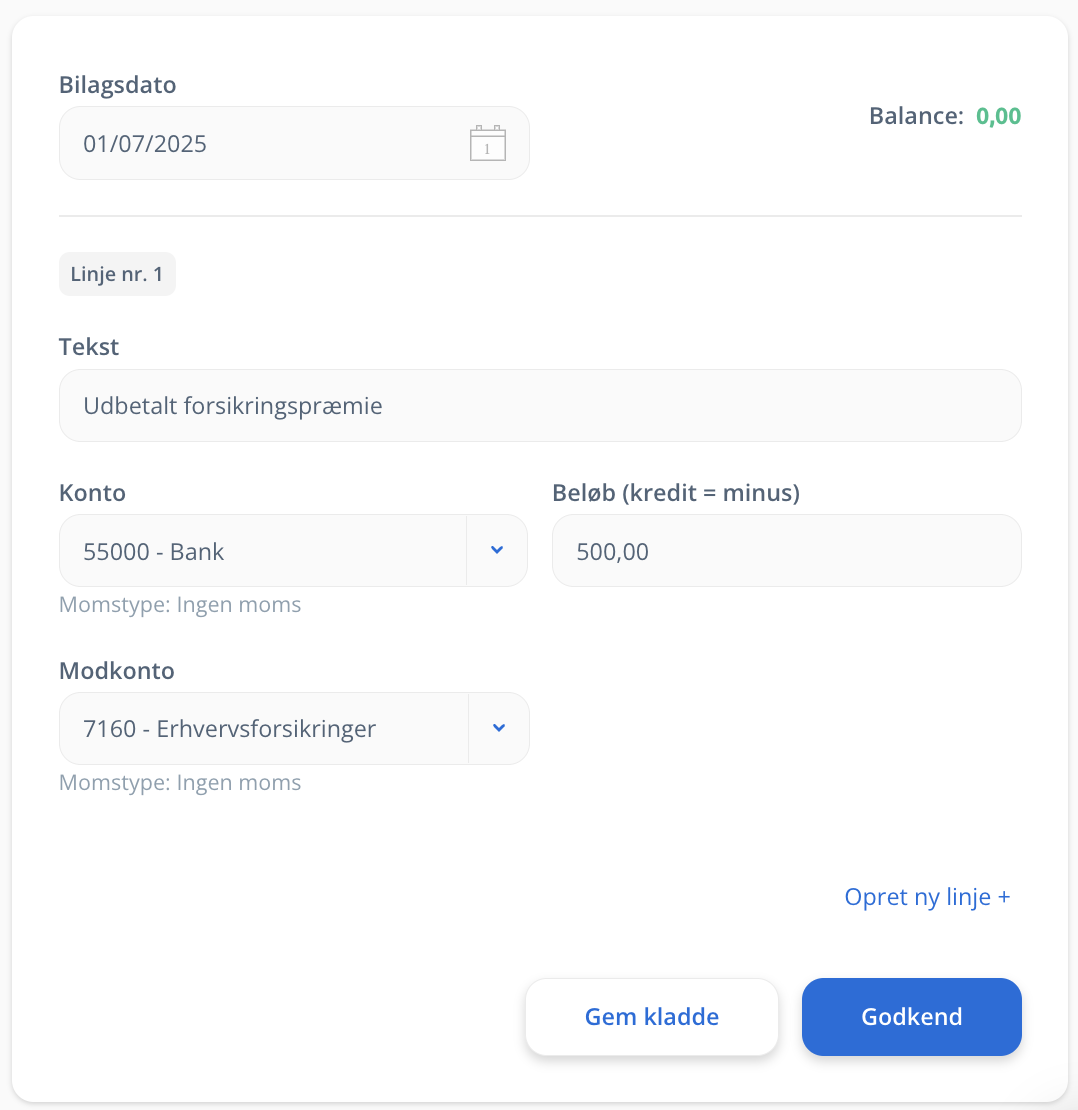Click the Tekst field label
The image size is (1078, 1110).
click(89, 346)
